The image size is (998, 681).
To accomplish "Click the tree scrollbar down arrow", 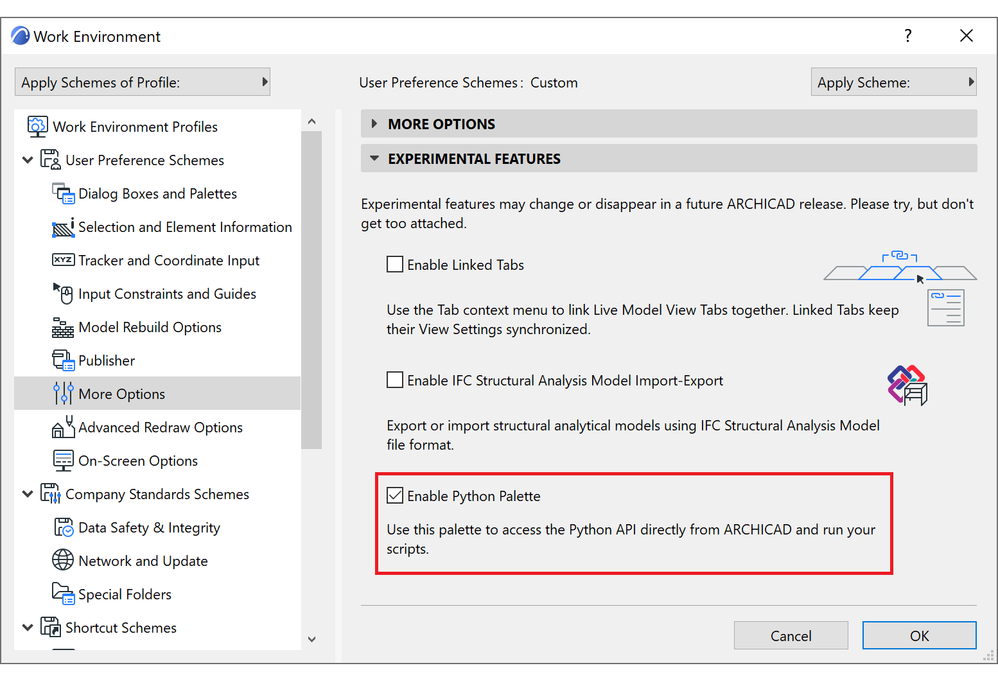I will [311, 639].
